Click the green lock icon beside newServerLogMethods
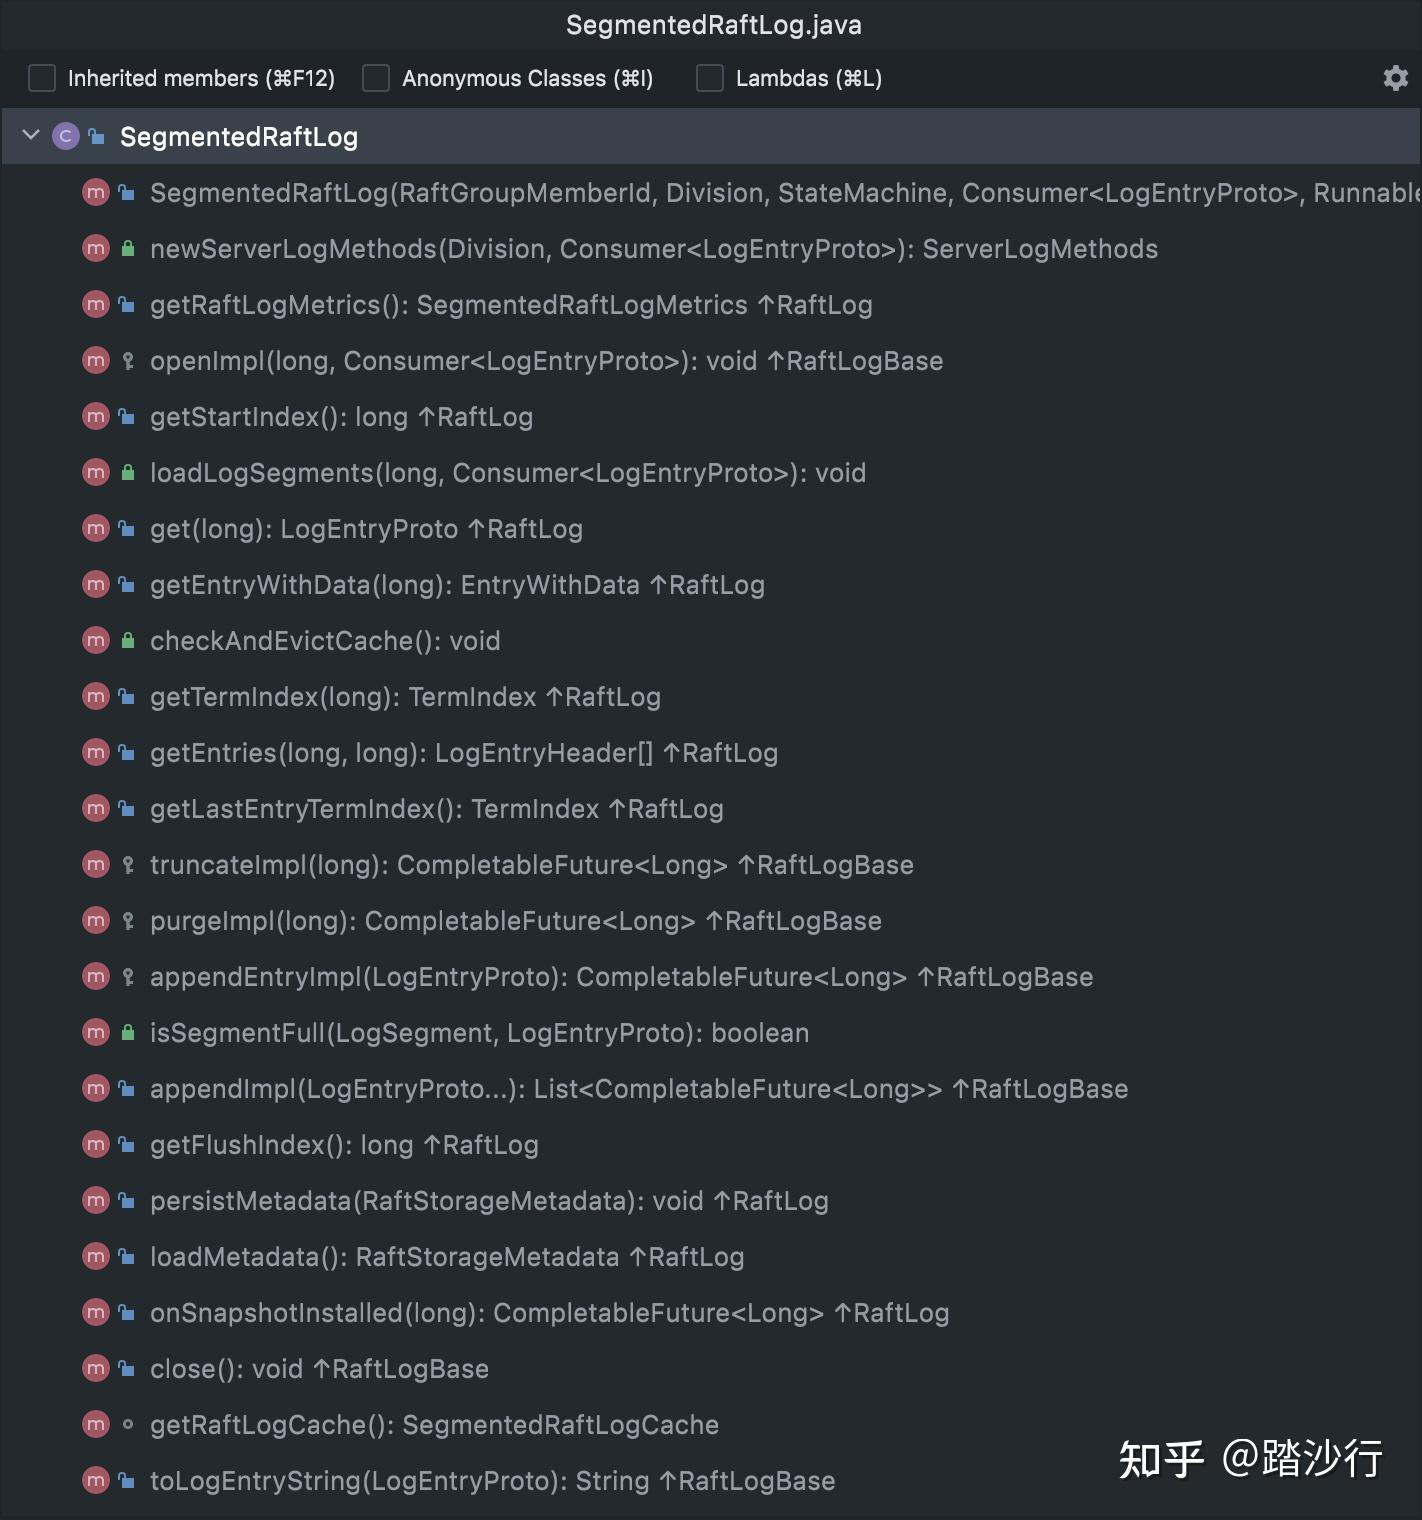Viewport: 1422px width, 1520px height. pos(125,248)
